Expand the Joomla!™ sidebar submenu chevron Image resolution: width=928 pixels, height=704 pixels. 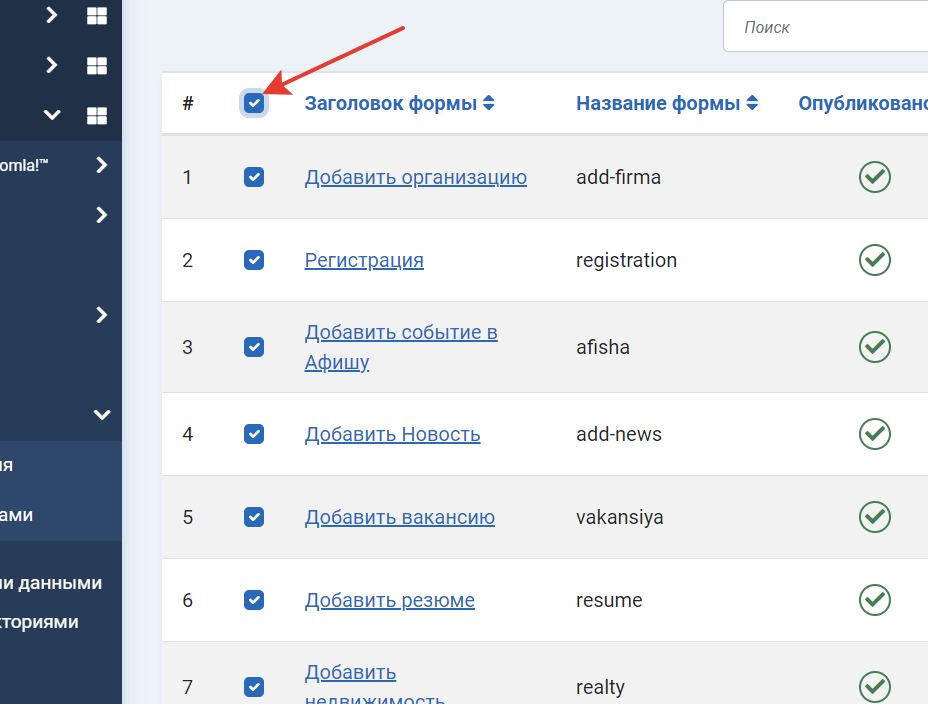pyautogui.click(x=101, y=165)
